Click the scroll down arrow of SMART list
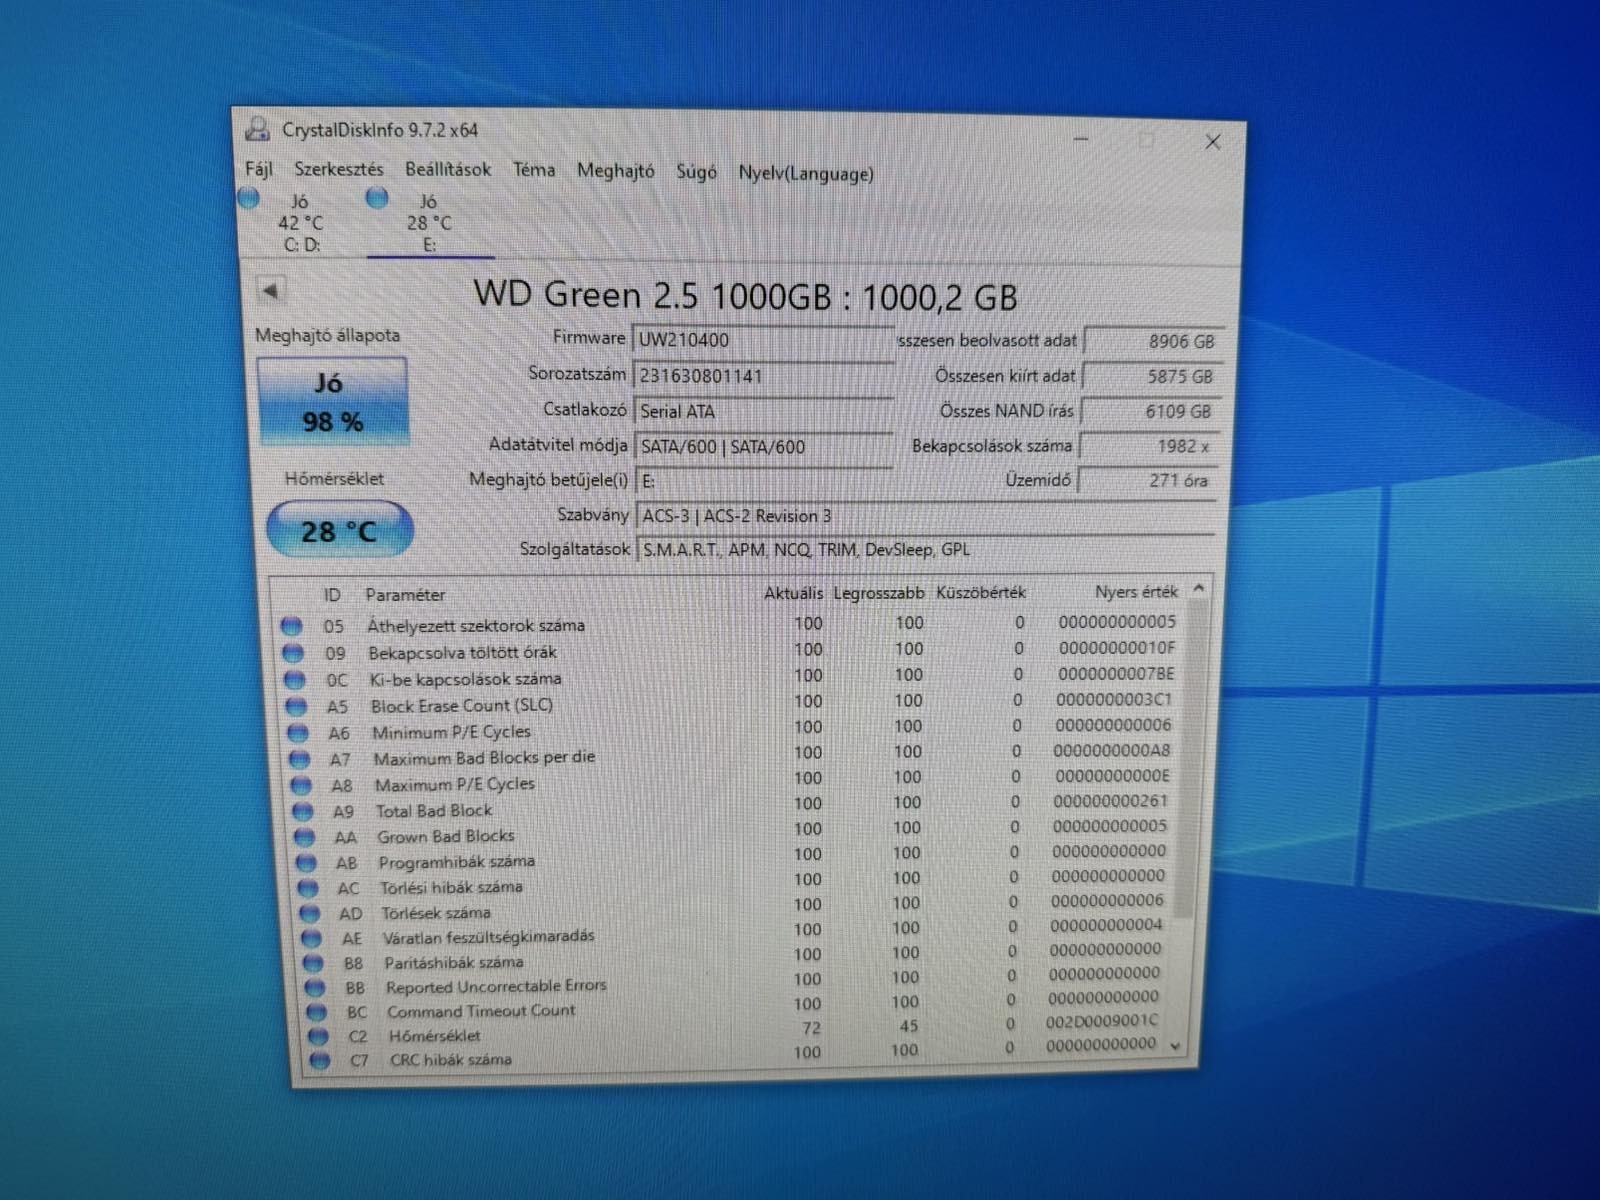The image size is (1600, 1200). click(1176, 1046)
